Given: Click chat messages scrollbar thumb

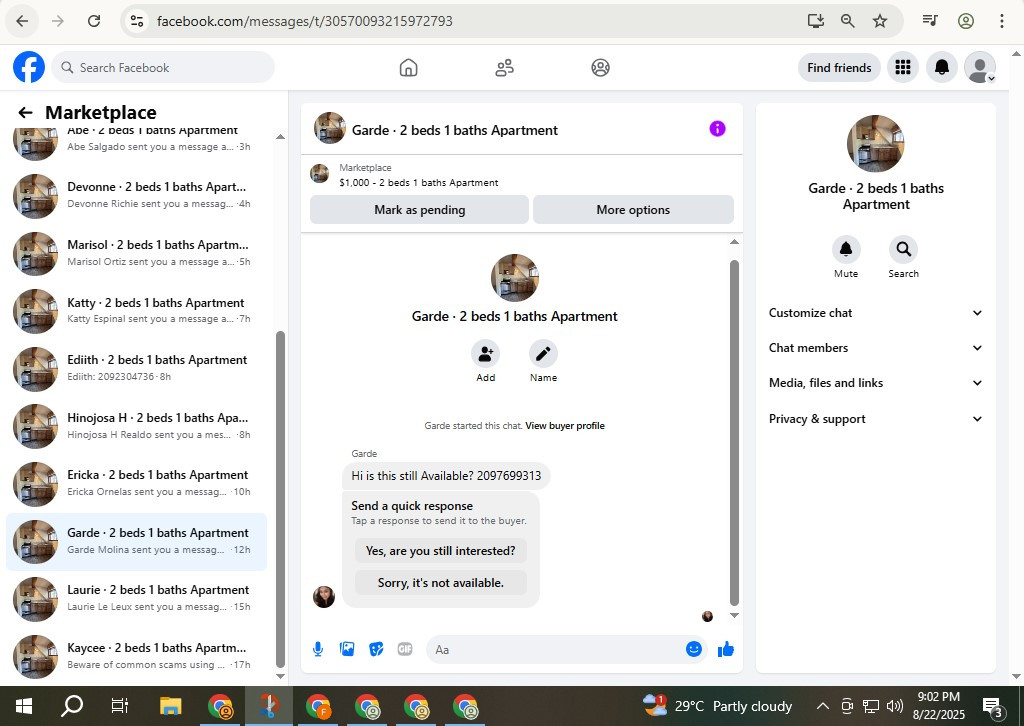Looking at the screenshot, I should coord(734,433).
